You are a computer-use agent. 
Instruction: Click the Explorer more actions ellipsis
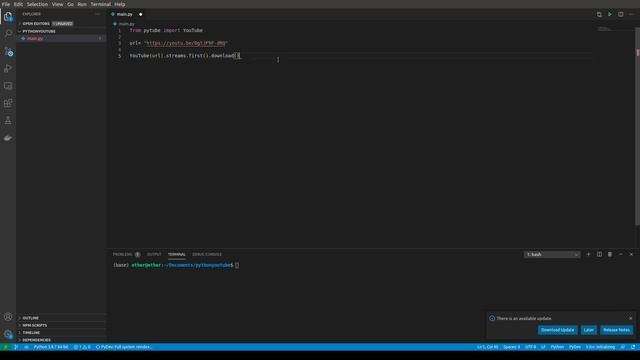[x=98, y=14]
